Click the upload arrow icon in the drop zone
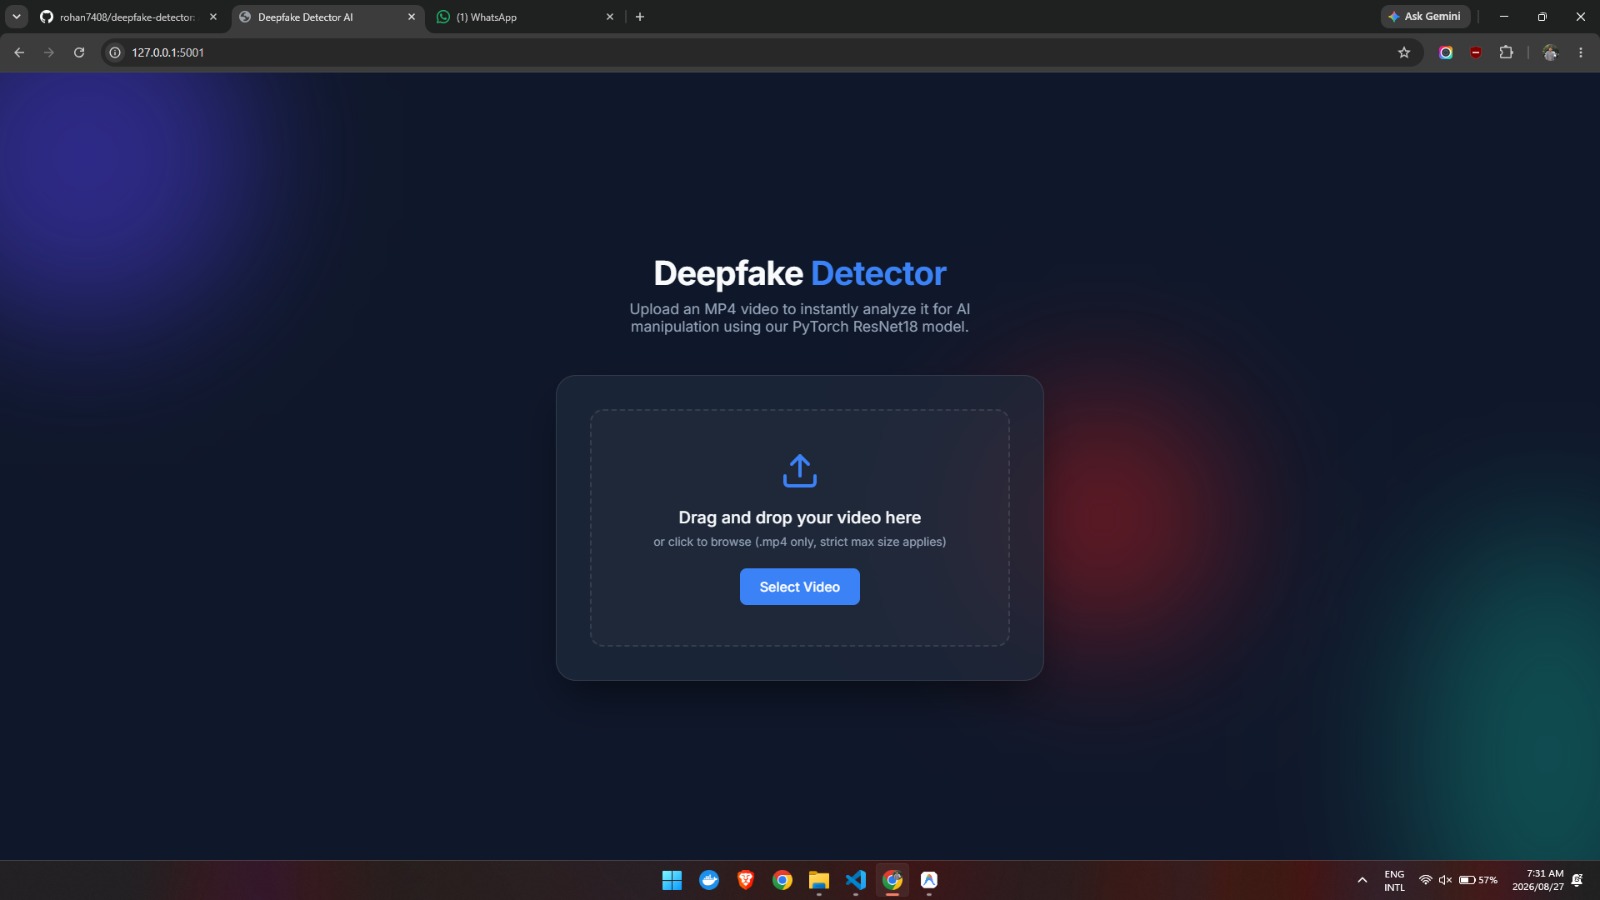 pyautogui.click(x=800, y=470)
